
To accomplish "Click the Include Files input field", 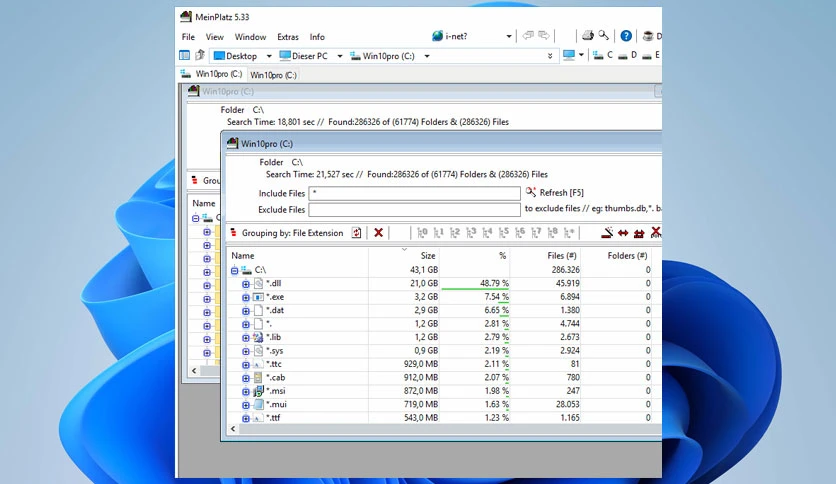I will [x=414, y=193].
